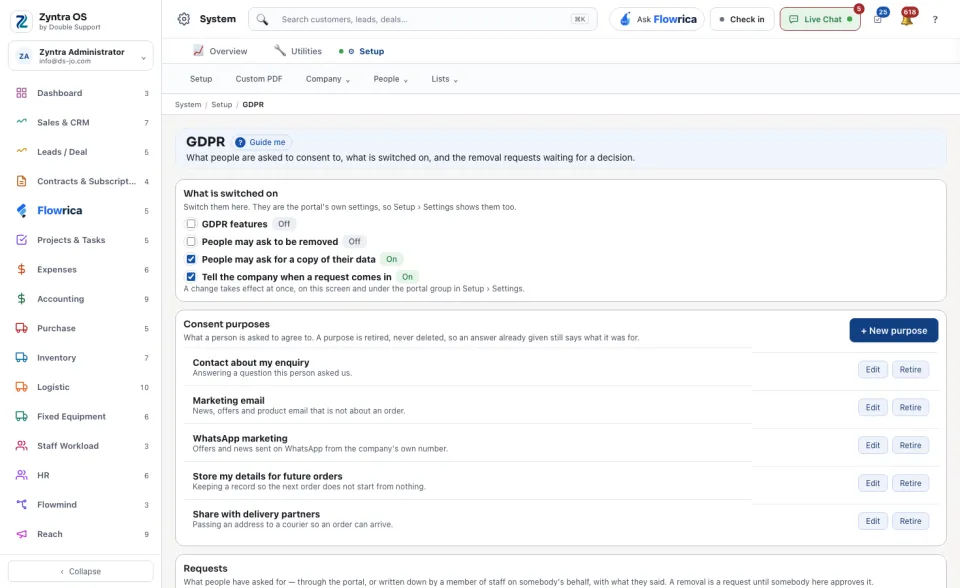The width and height of the screenshot is (960, 588).
Task: Click the help question mark icon
Action: 935,20
